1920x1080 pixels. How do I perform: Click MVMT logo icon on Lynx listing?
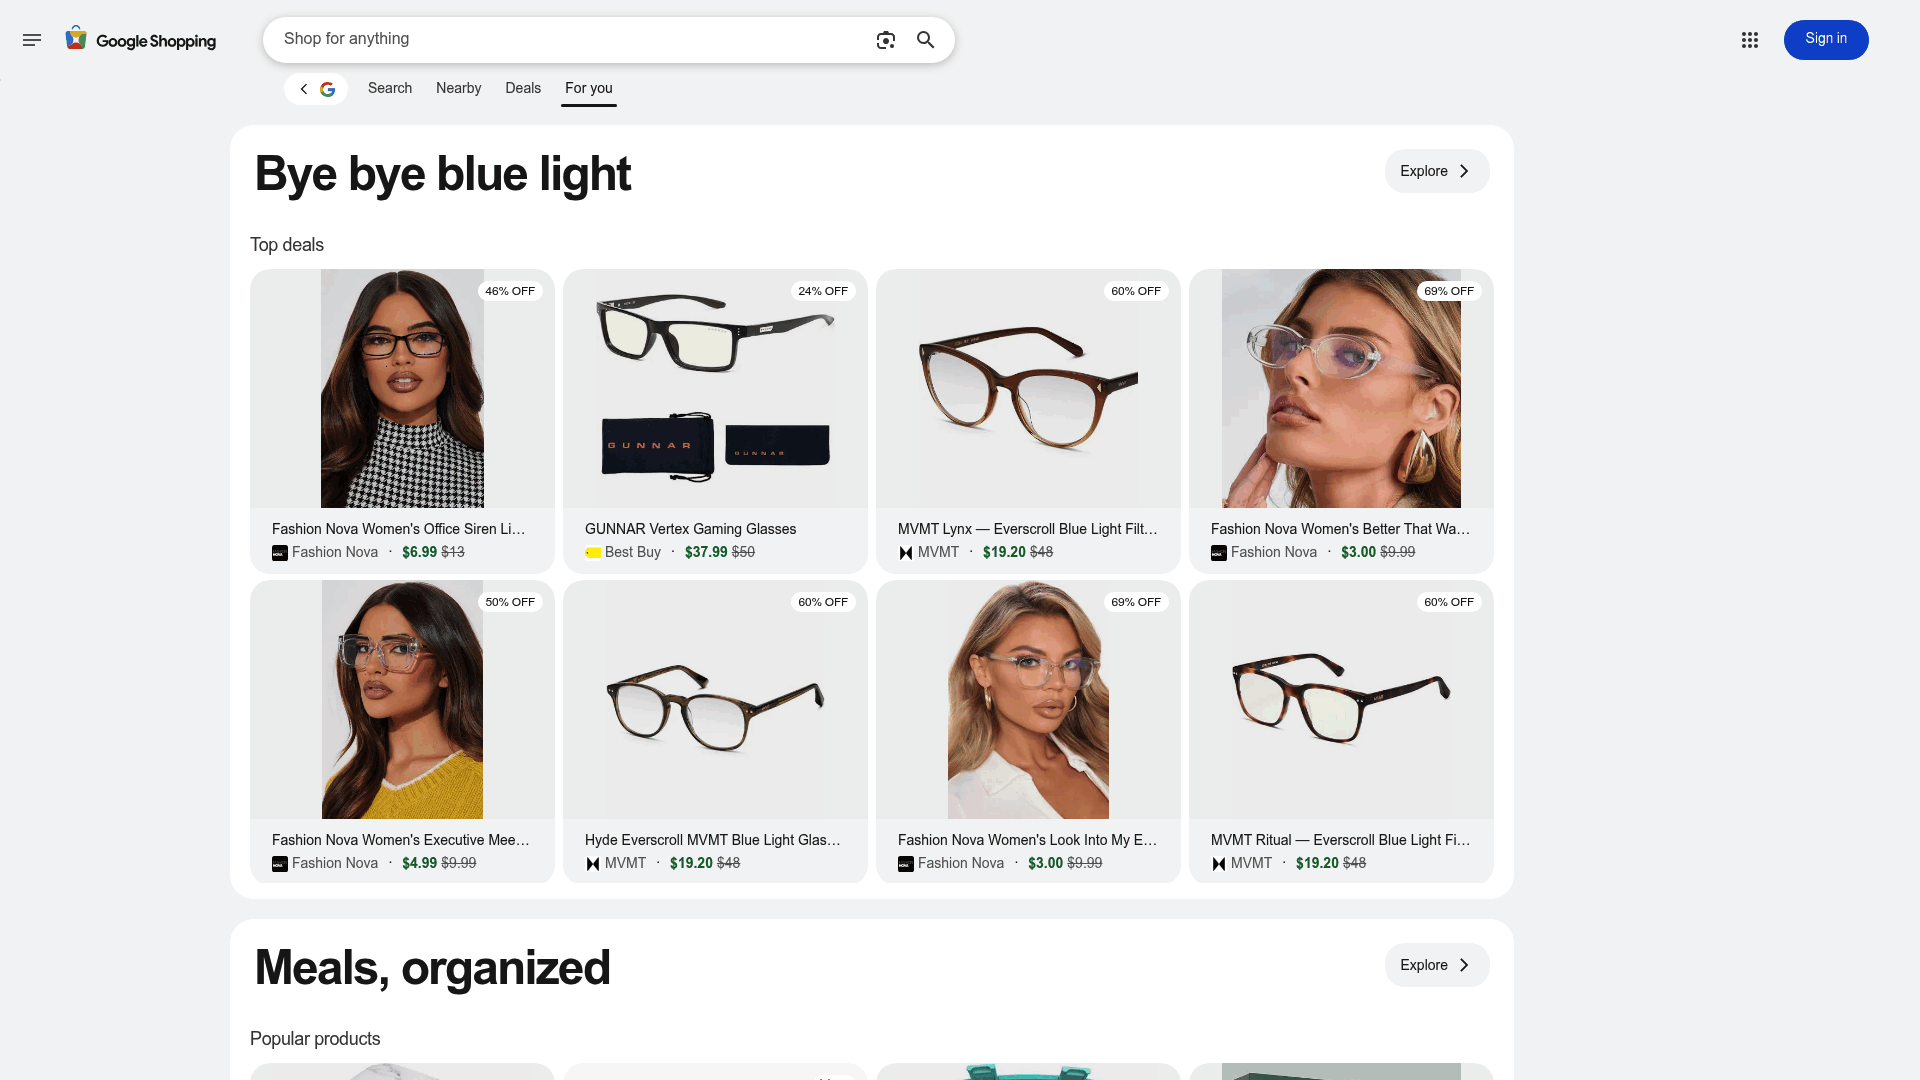[906, 553]
